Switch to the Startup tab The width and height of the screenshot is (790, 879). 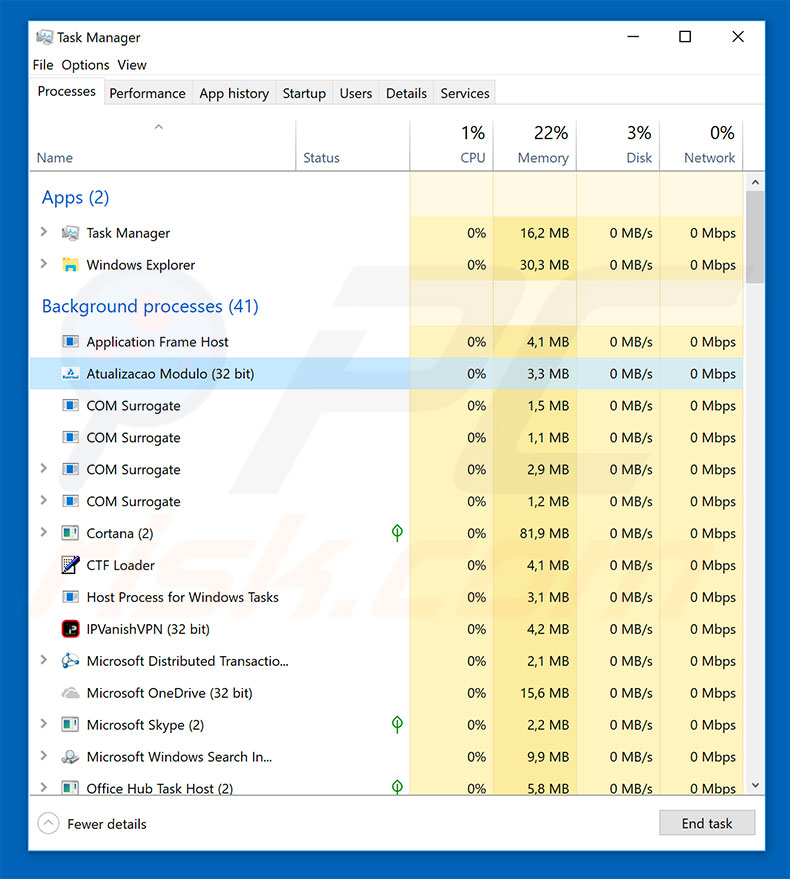[x=304, y=93]
